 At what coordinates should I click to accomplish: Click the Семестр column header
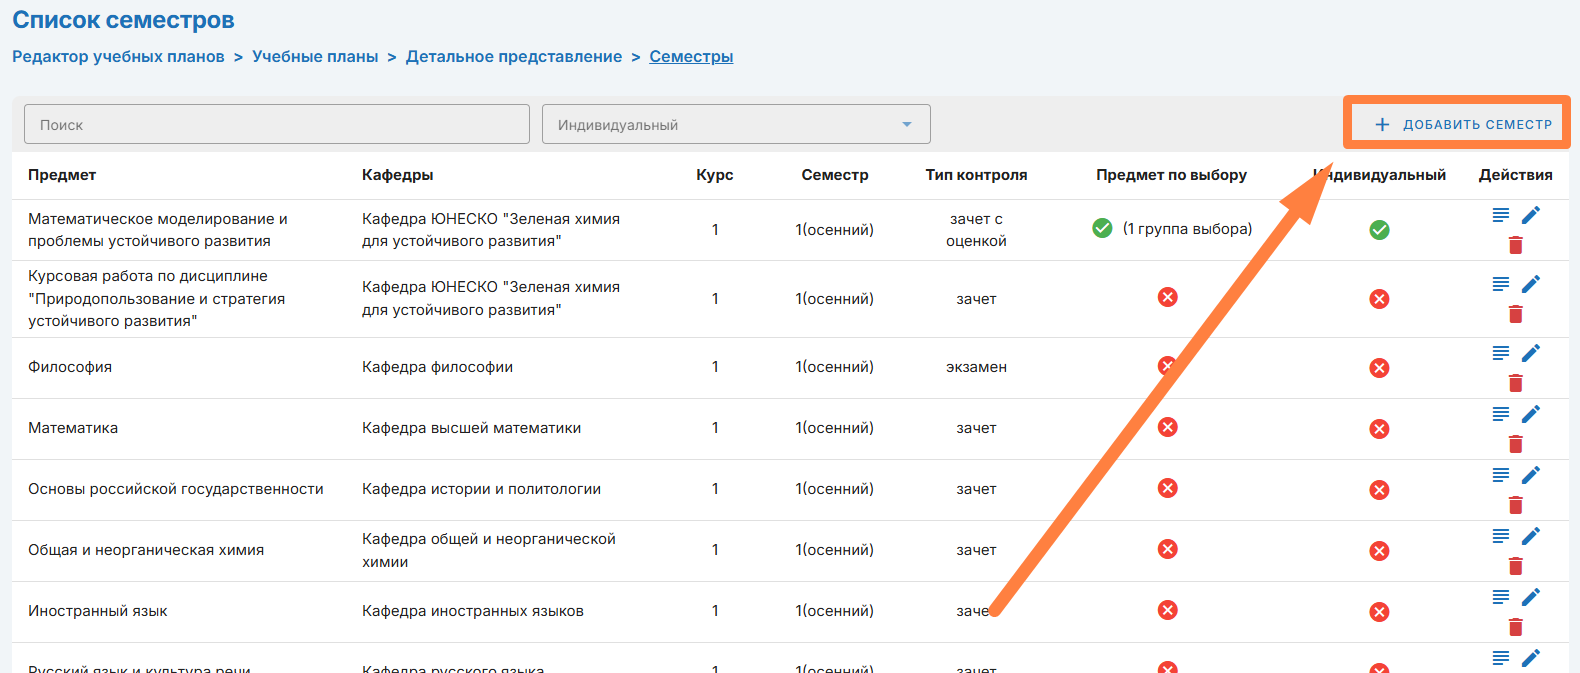(x=834, y=175)
